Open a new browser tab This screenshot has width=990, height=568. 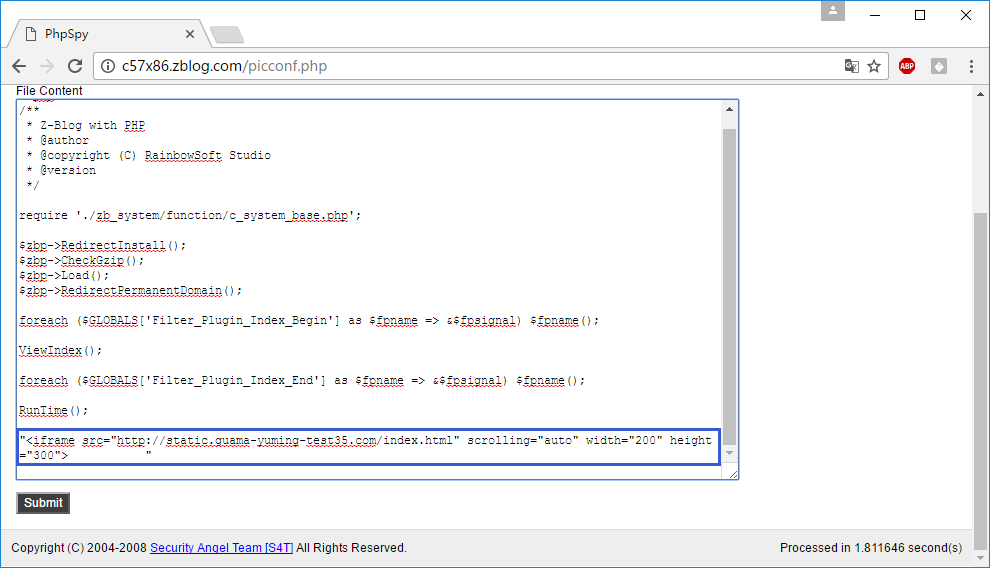point(227,35)
